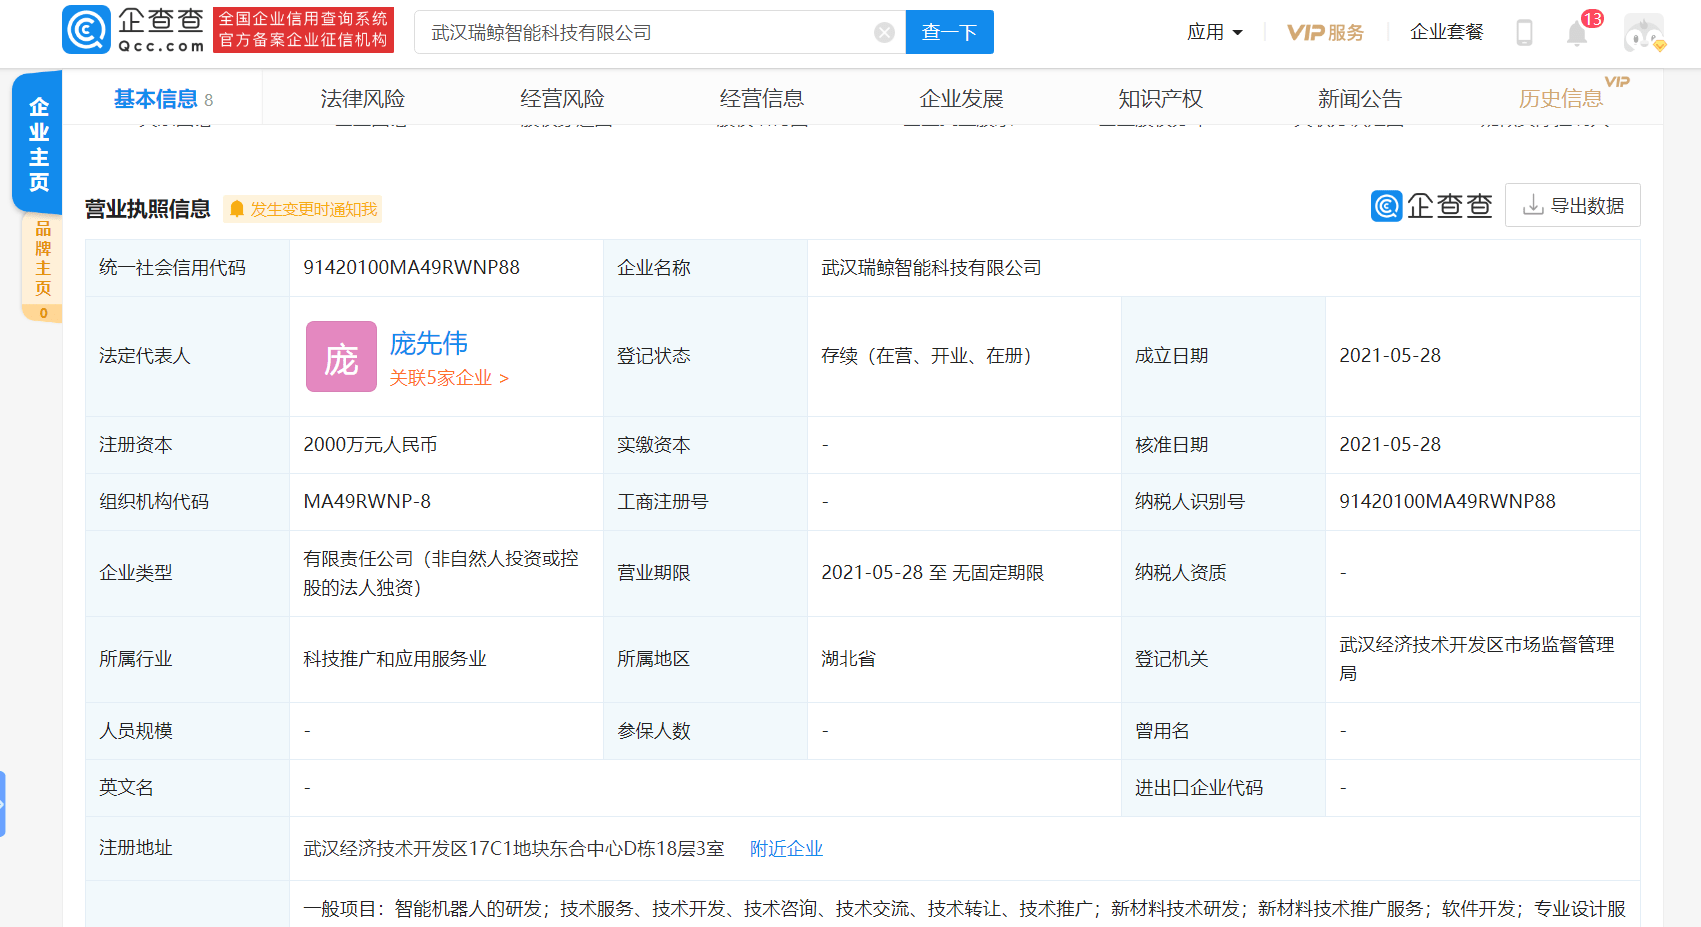Open the 企业主页 sidebar panel

tap(37, 140)
